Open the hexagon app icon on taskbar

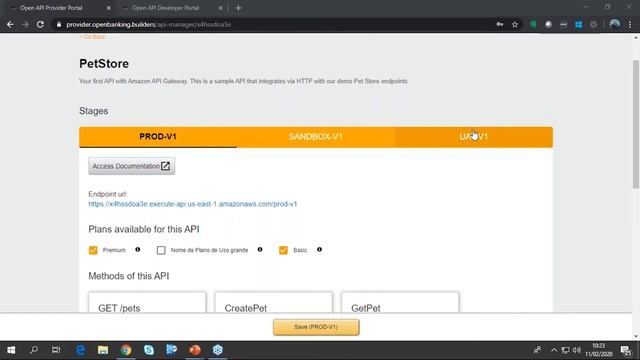click(x=218, y=350)
